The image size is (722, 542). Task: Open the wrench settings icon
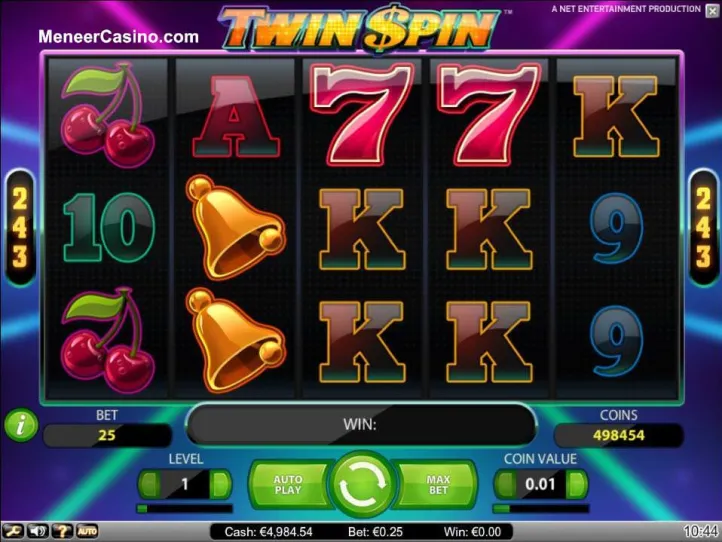point(12,531)
